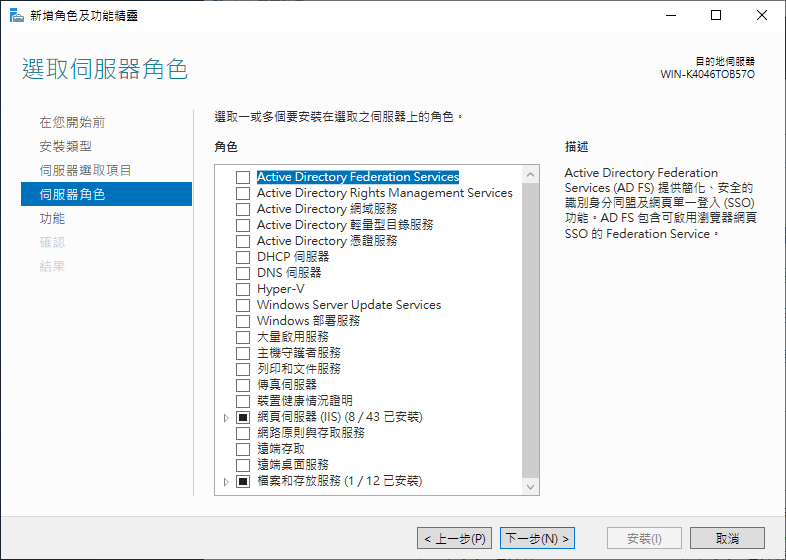Viewport: 786px width, 560px height.
Task: Tick the 列印和文件服務 checkbox
Action: pos(243,369)
